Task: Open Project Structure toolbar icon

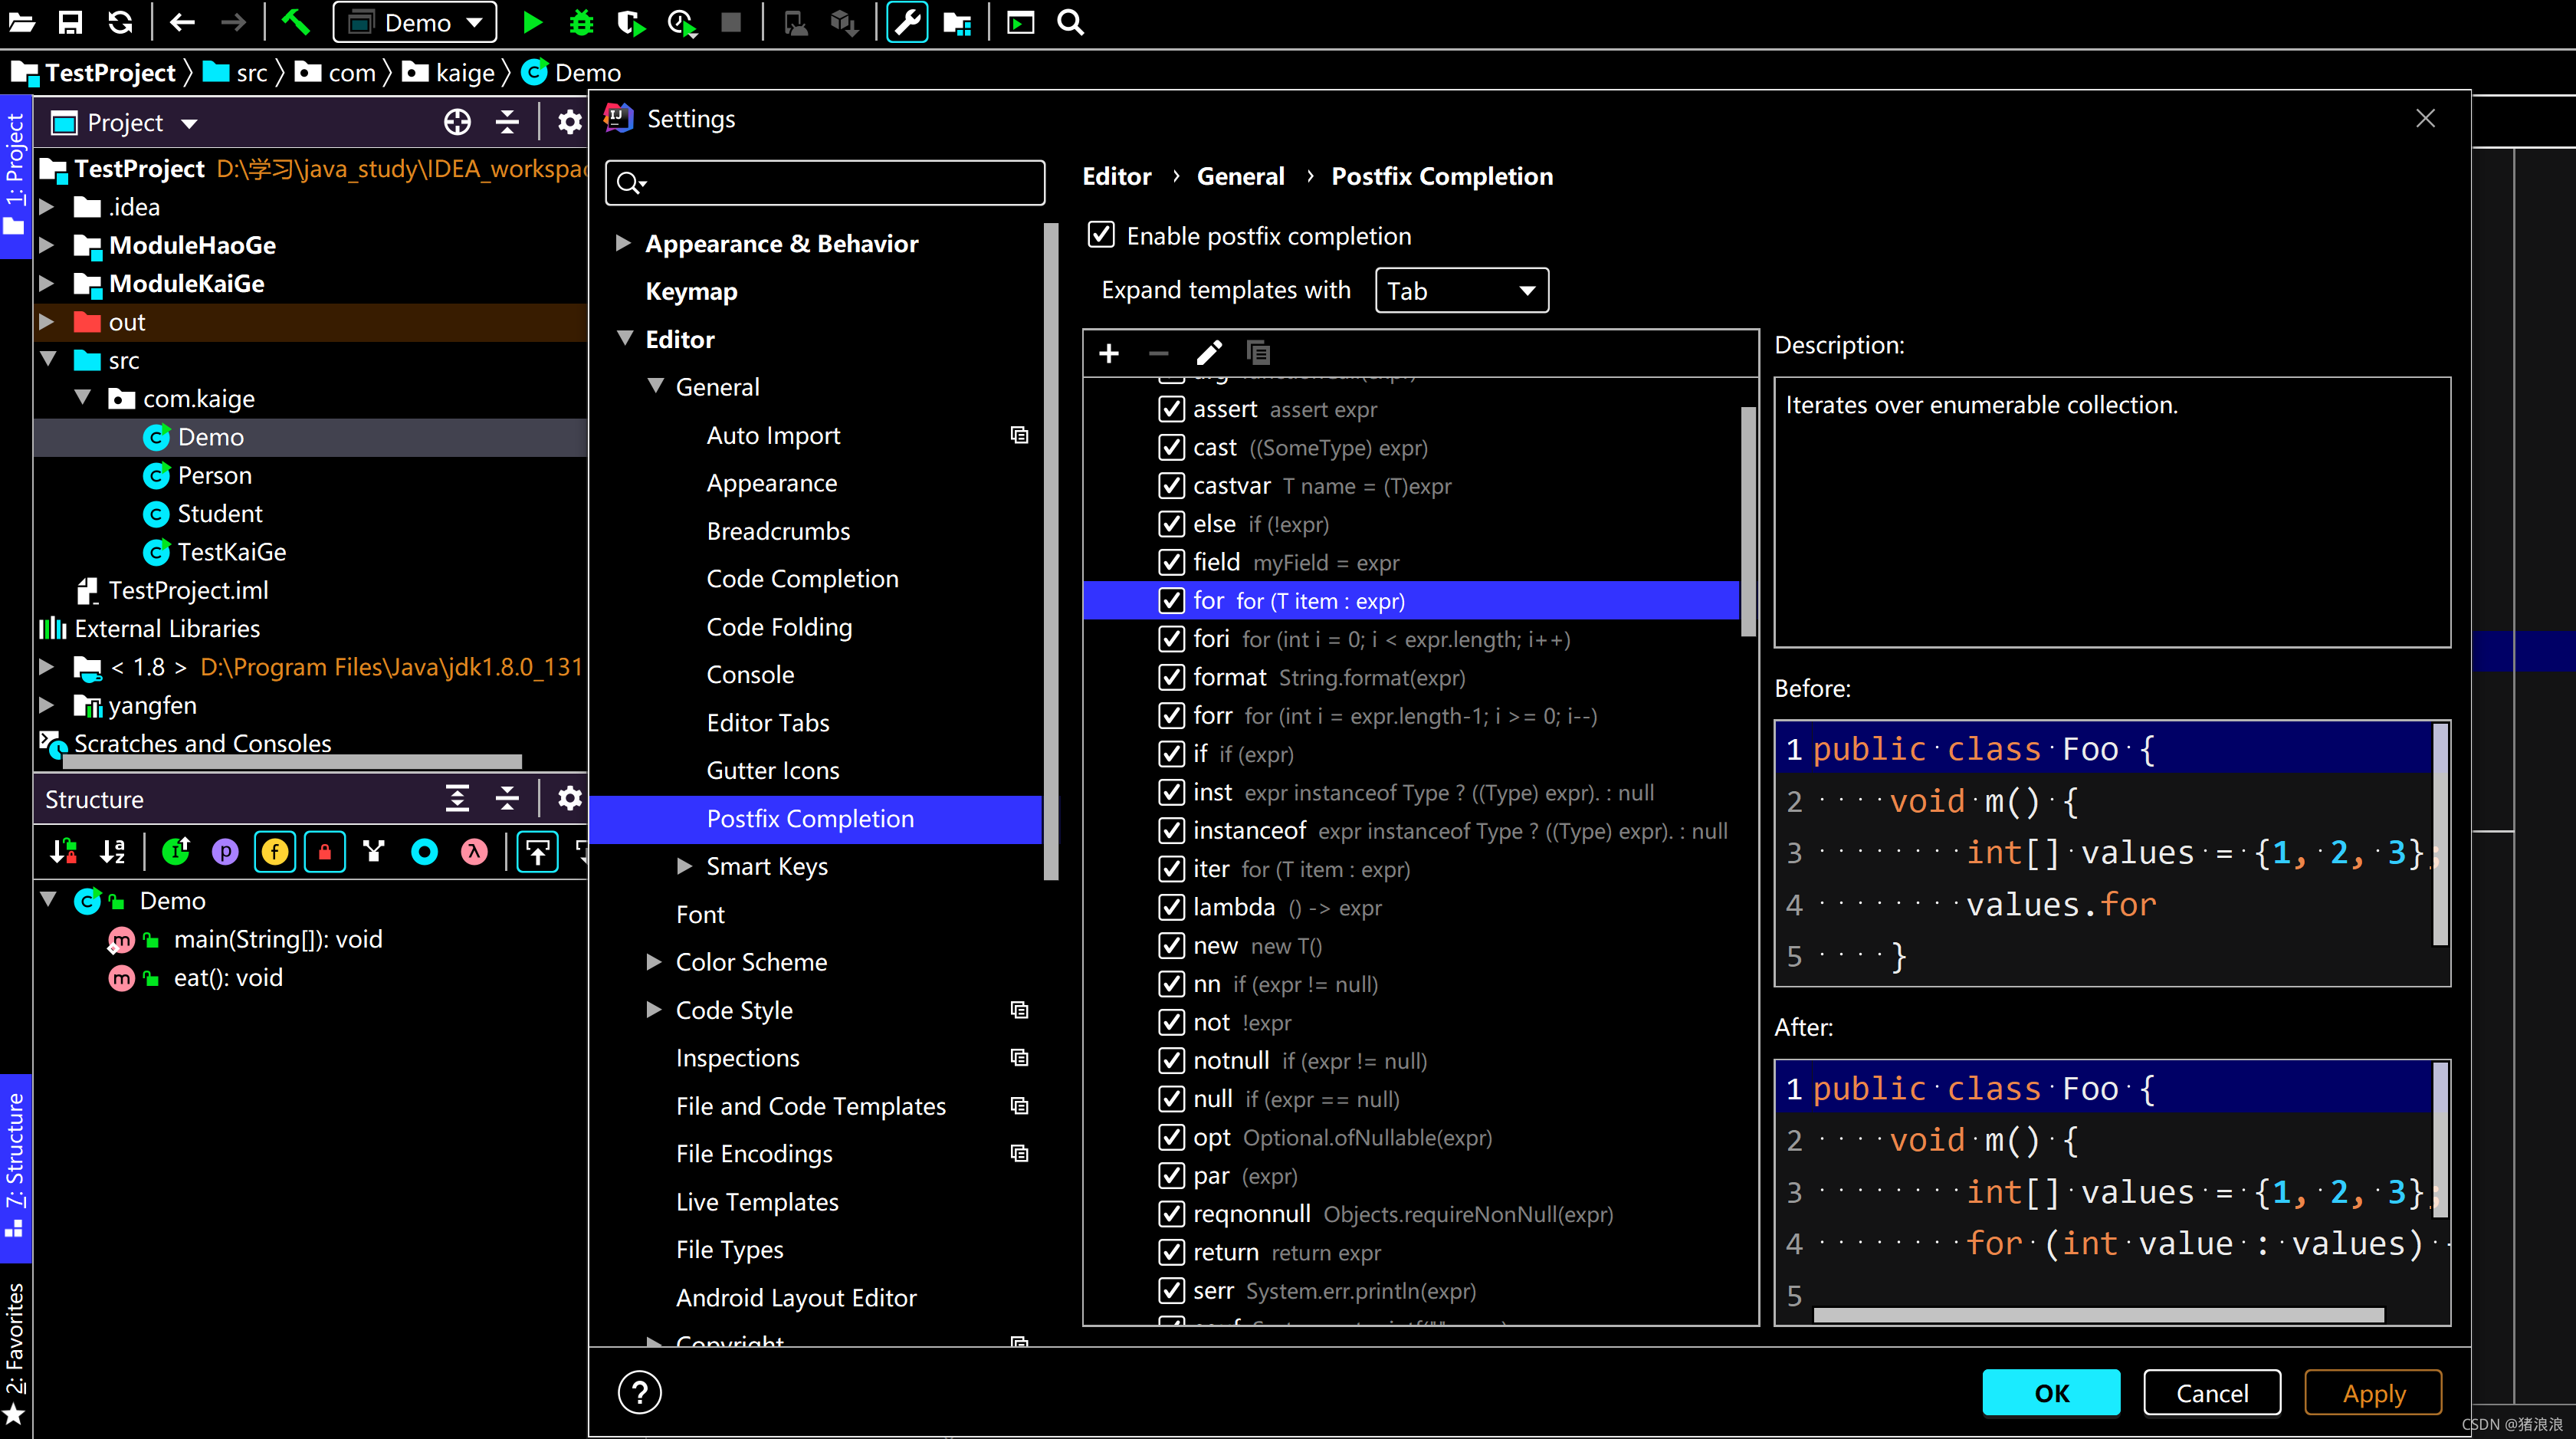Action: tap(957, 22)
